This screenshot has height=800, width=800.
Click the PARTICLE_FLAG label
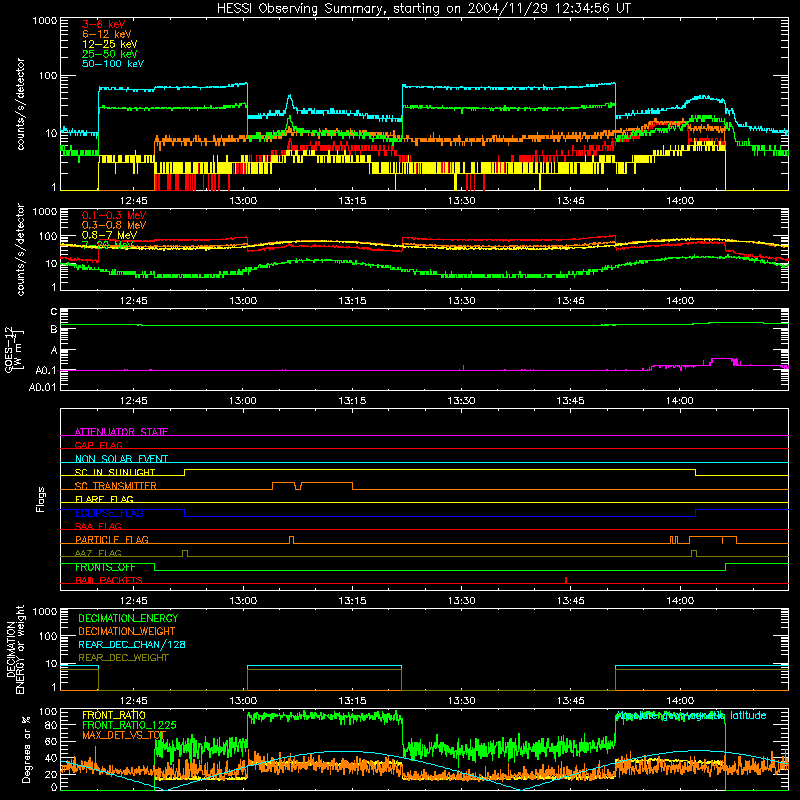[x=112, y=539]
